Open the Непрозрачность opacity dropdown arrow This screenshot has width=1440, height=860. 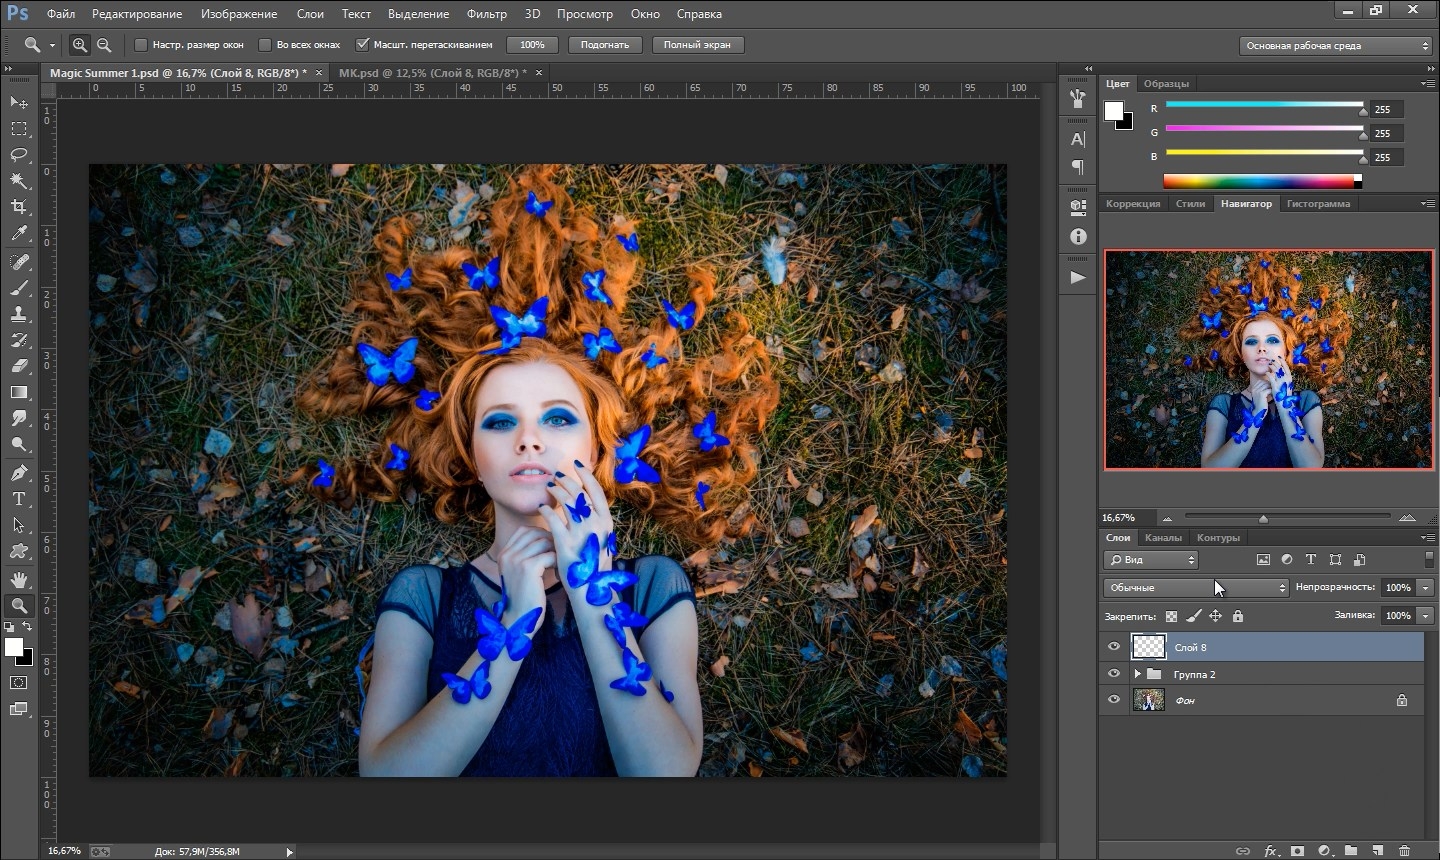(1425, 588)
